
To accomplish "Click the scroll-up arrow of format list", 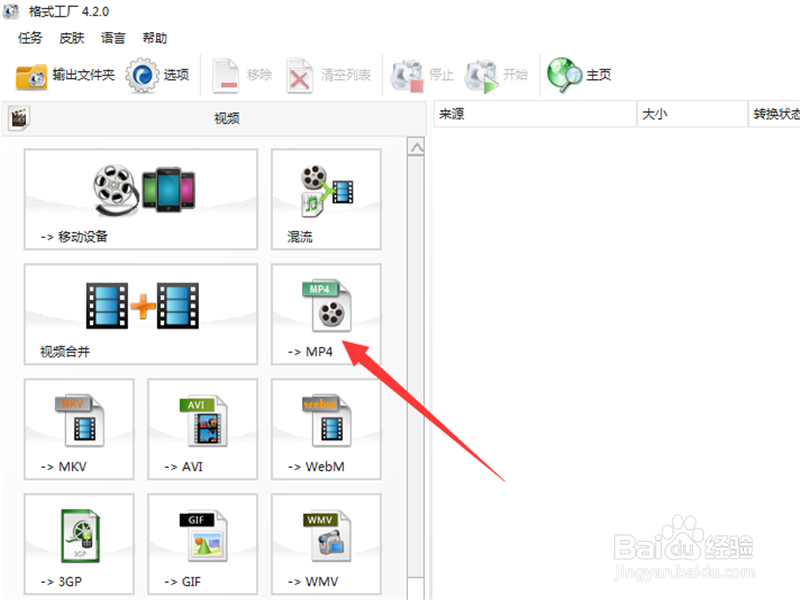I will pyautogui.click(x=416, y=147).
